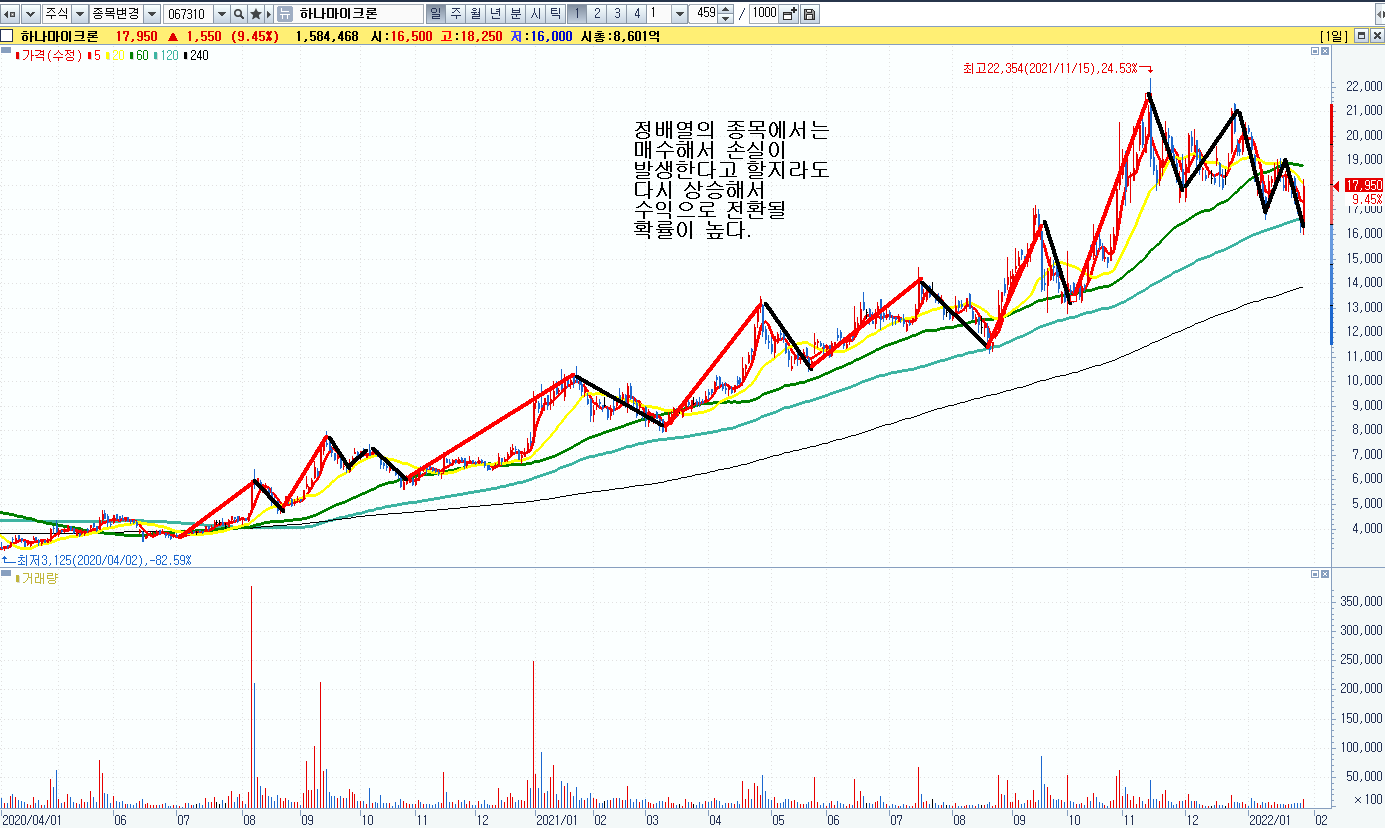1385x828 pixels.
Task: Click the 종목변경 label field
Action: pyautogui.click(x=115, y=14)
